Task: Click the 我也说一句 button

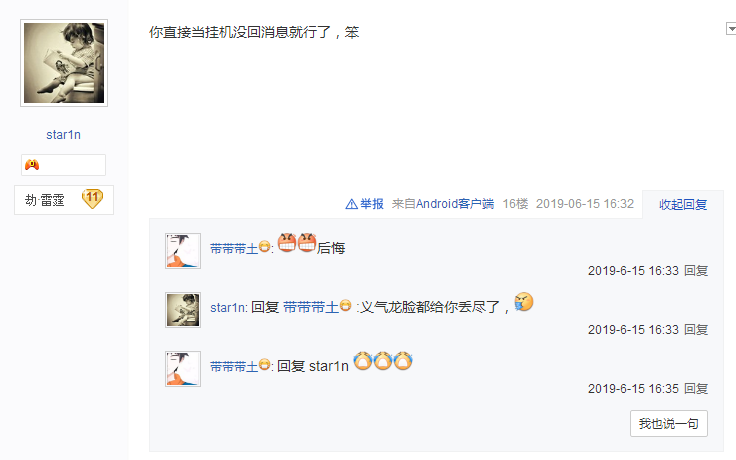Action: (668, 424)
